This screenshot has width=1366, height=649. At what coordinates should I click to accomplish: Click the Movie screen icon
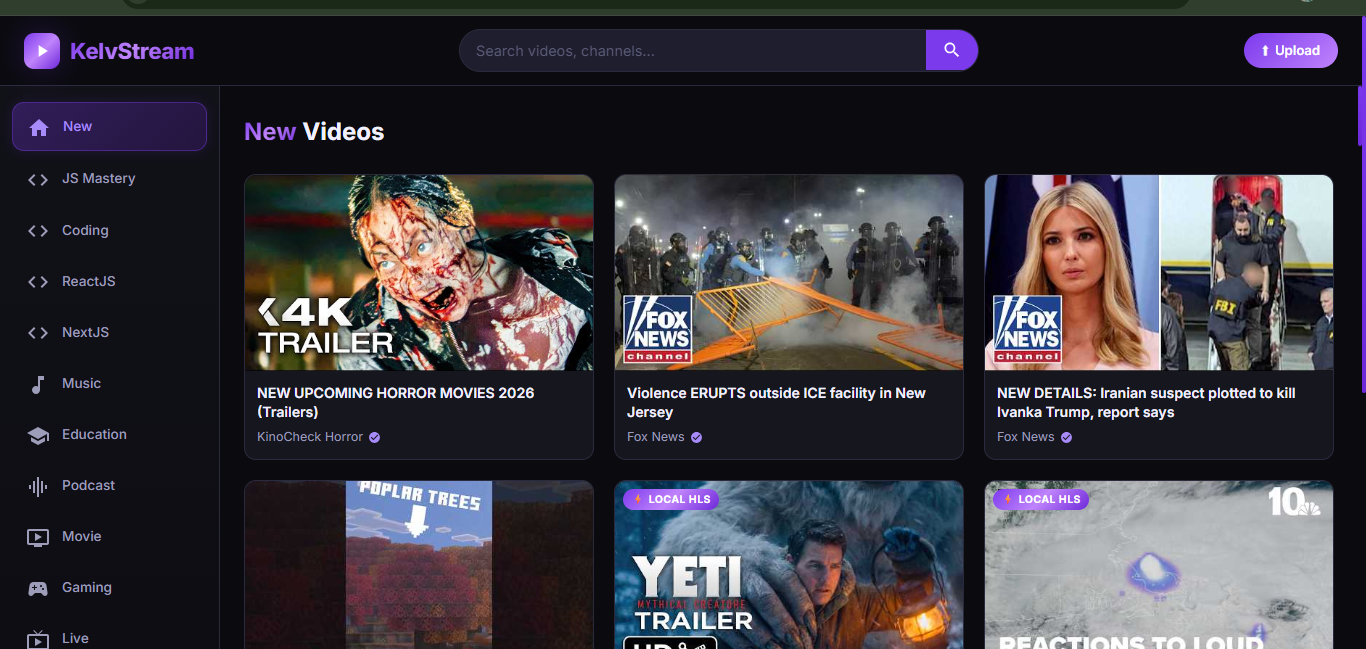[x=38, y=537]
